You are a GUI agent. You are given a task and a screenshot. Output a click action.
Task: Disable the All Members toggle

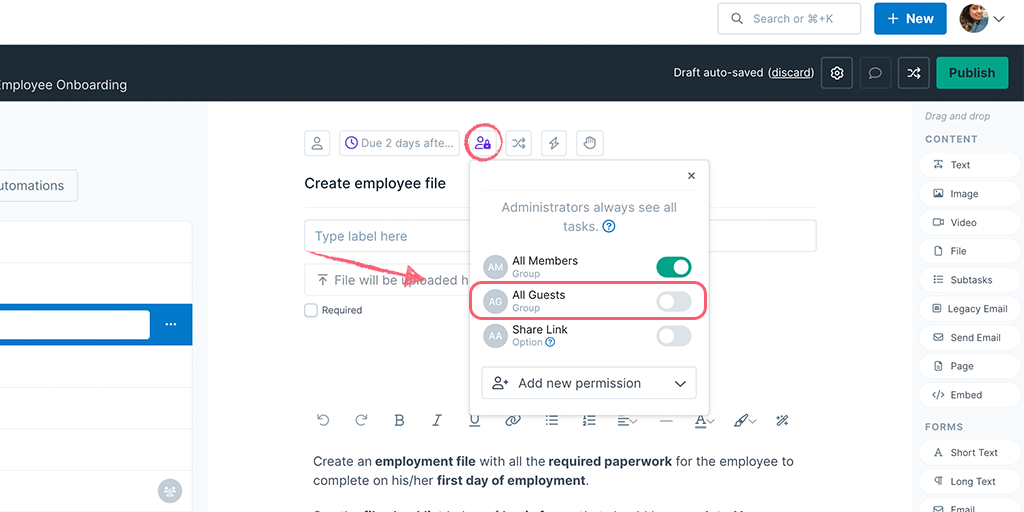click(x=673, y=266)
